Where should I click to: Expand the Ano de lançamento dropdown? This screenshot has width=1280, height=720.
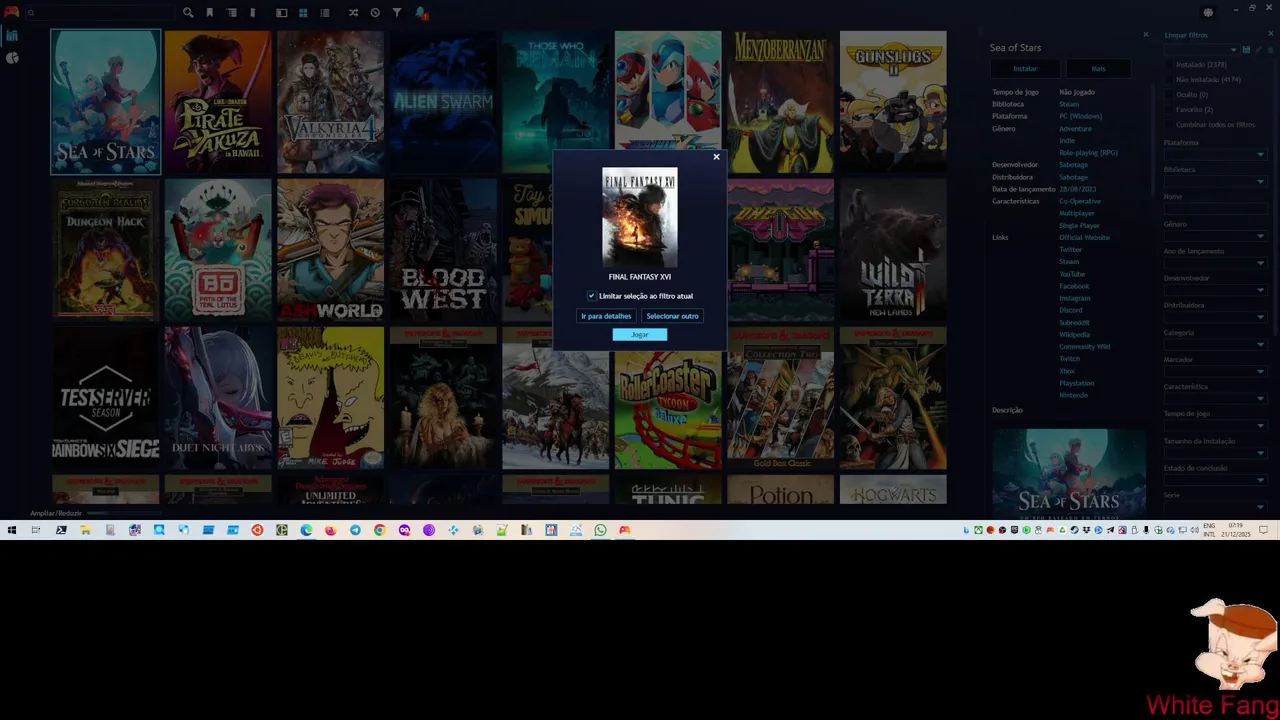coord(1260,263)
